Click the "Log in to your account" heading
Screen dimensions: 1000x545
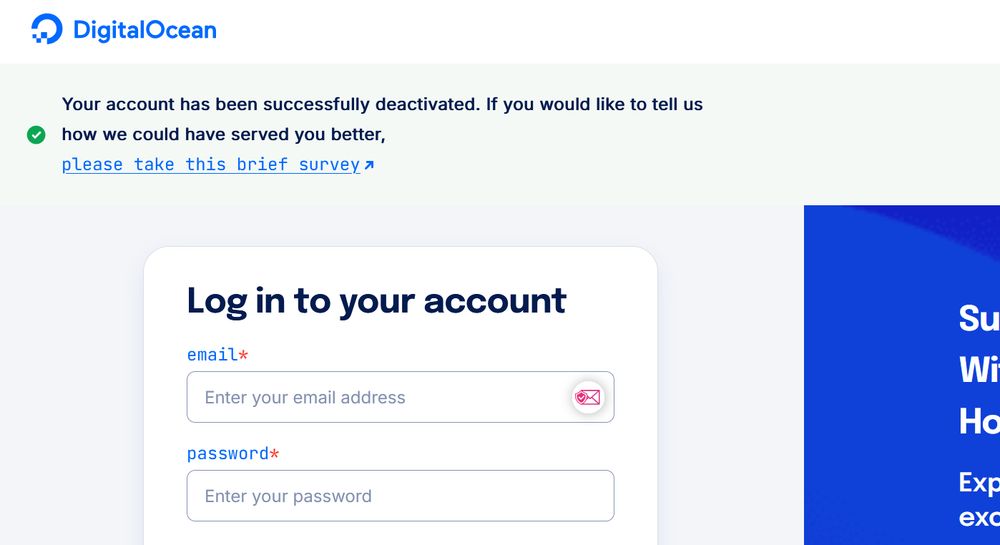[x=376, y=300]
